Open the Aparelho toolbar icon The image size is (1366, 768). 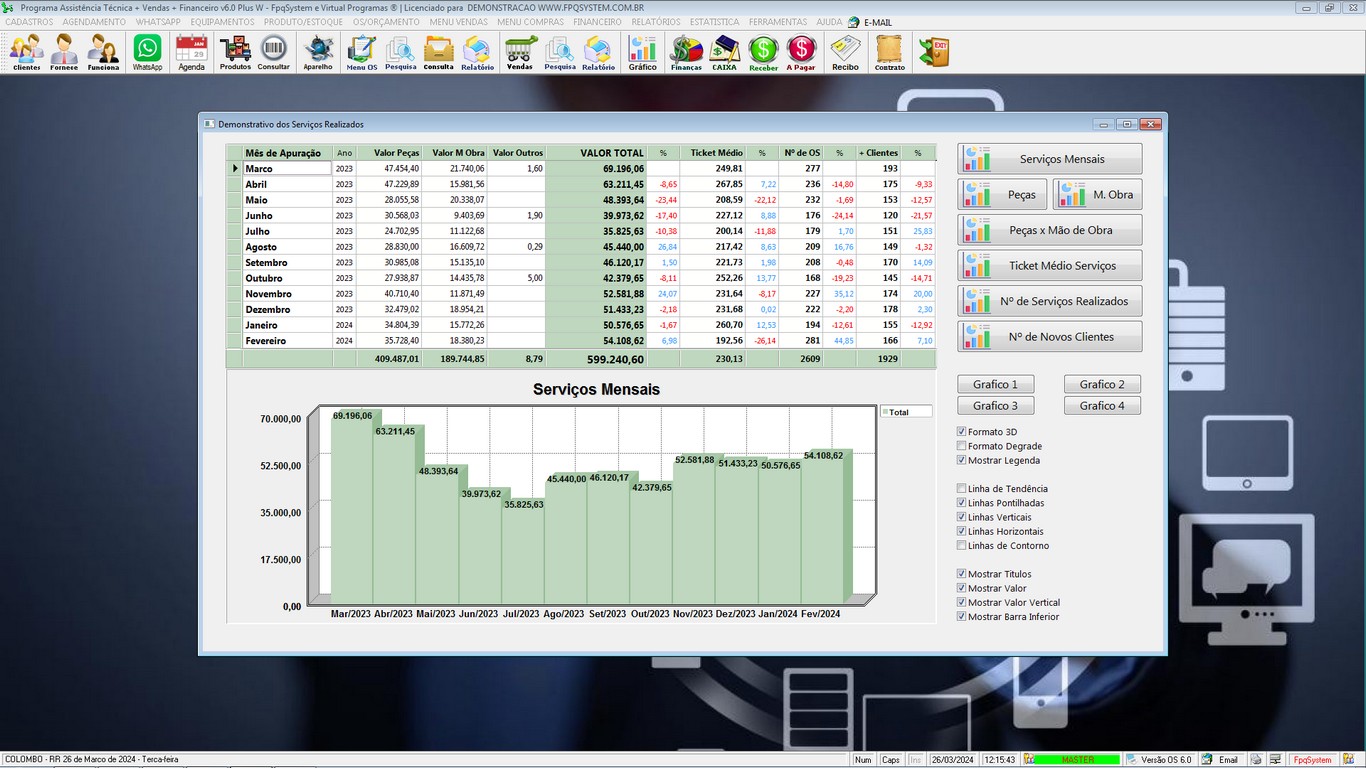tap(318, 52)
